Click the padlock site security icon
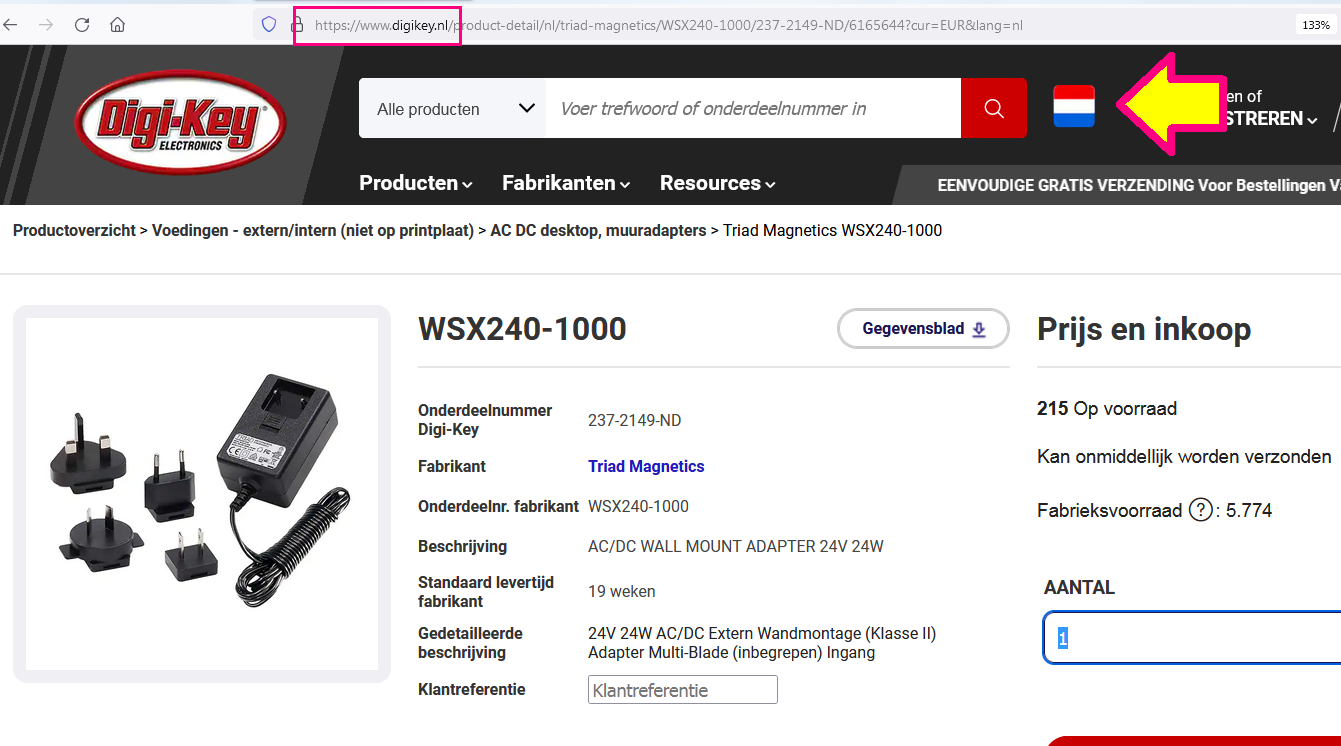1341x746 pixels. 297,25
